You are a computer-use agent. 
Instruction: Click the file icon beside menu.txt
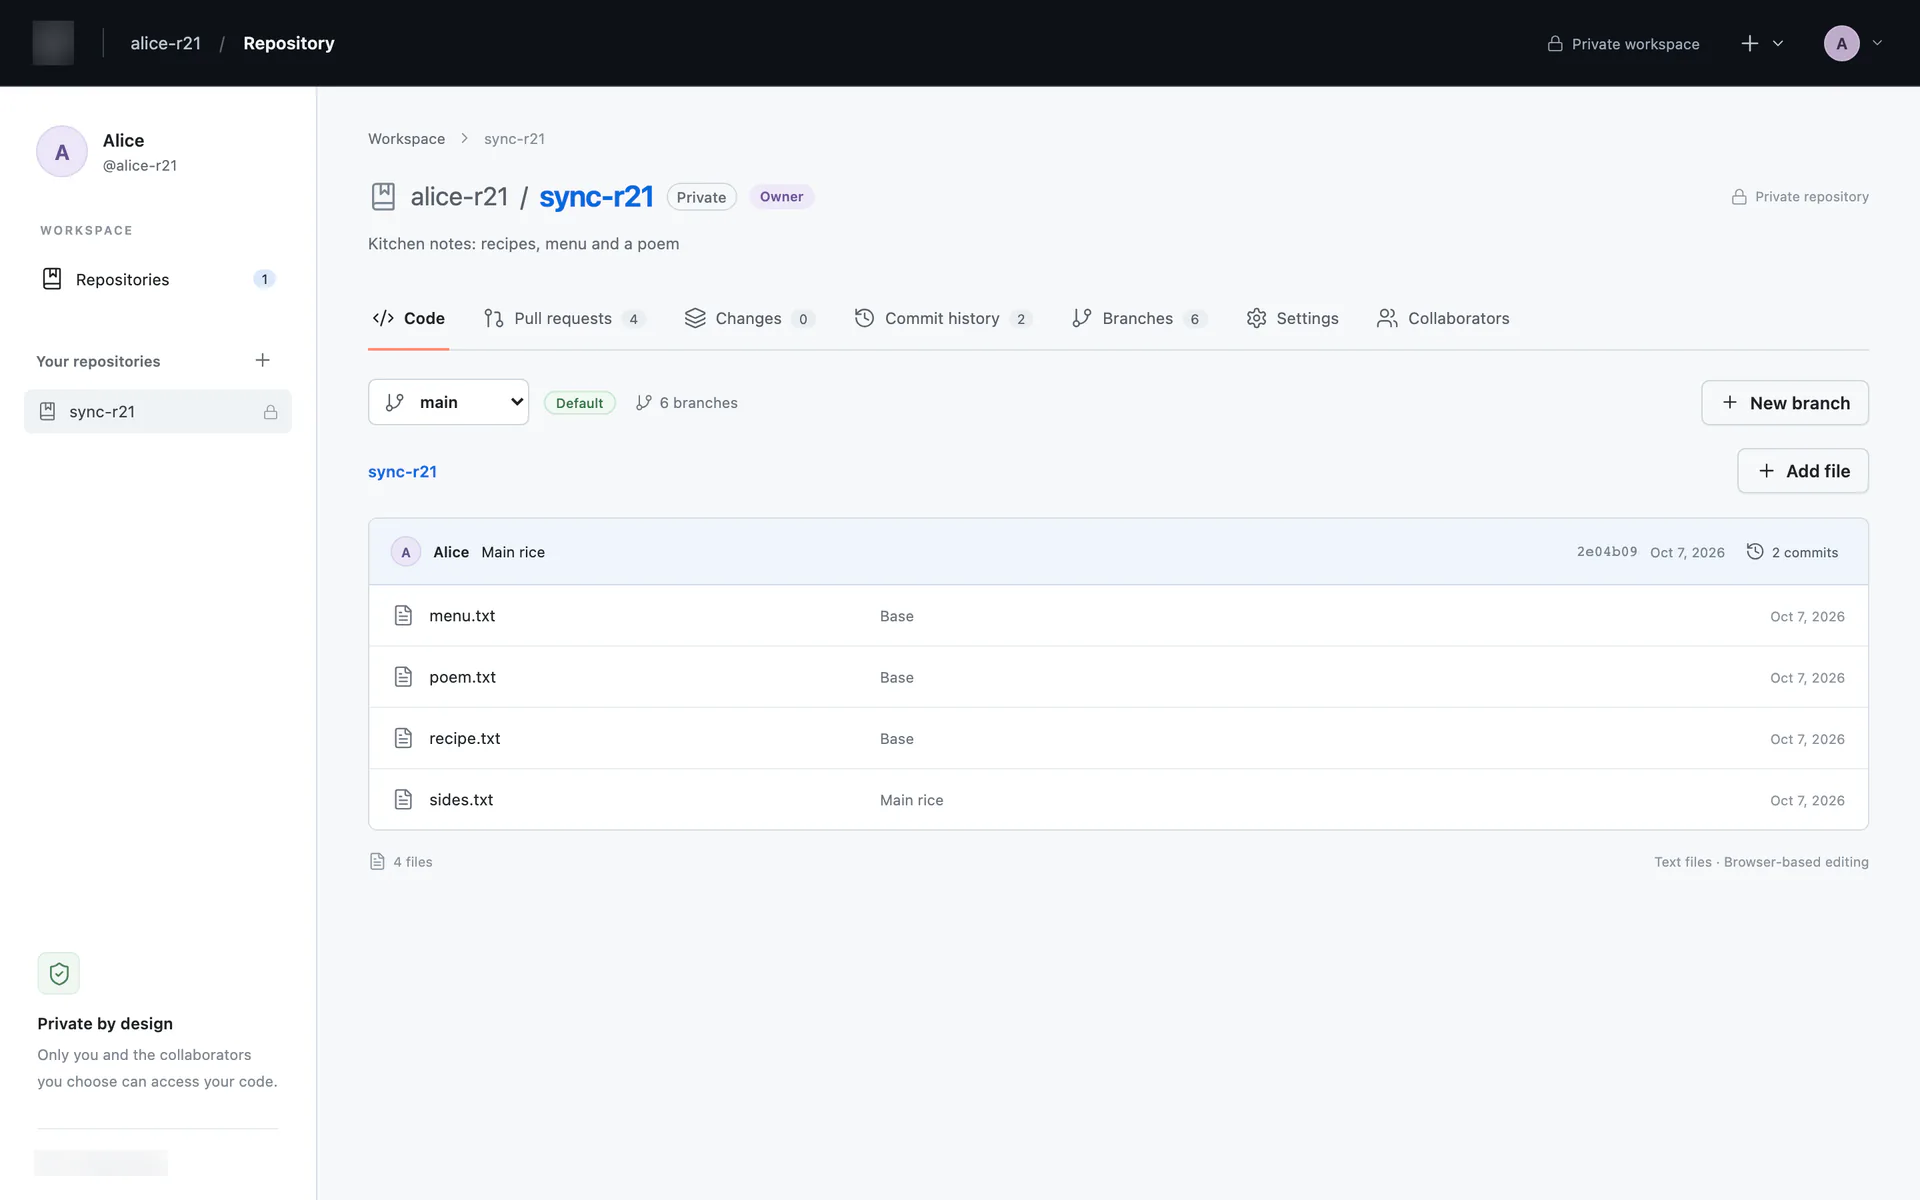tap(403, 616)
